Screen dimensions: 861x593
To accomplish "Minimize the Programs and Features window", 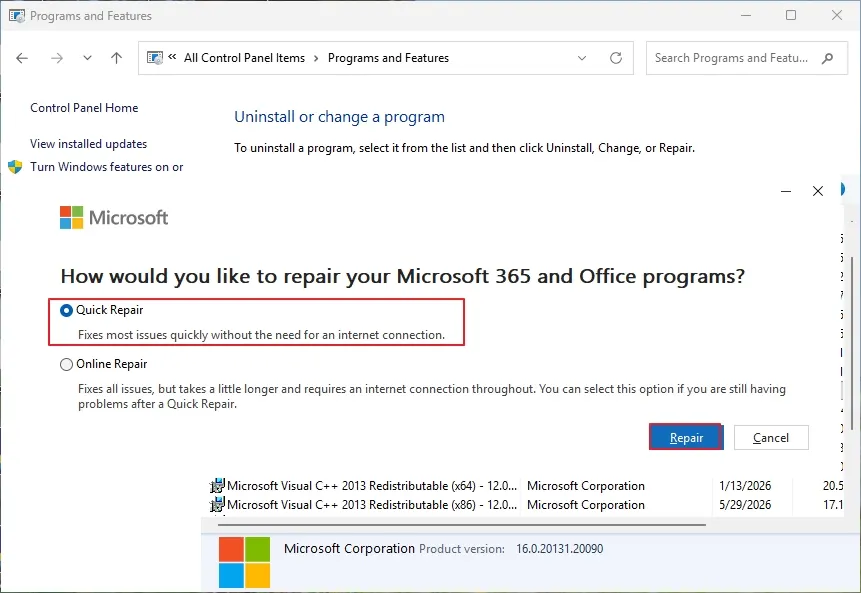I will [746, 15].
